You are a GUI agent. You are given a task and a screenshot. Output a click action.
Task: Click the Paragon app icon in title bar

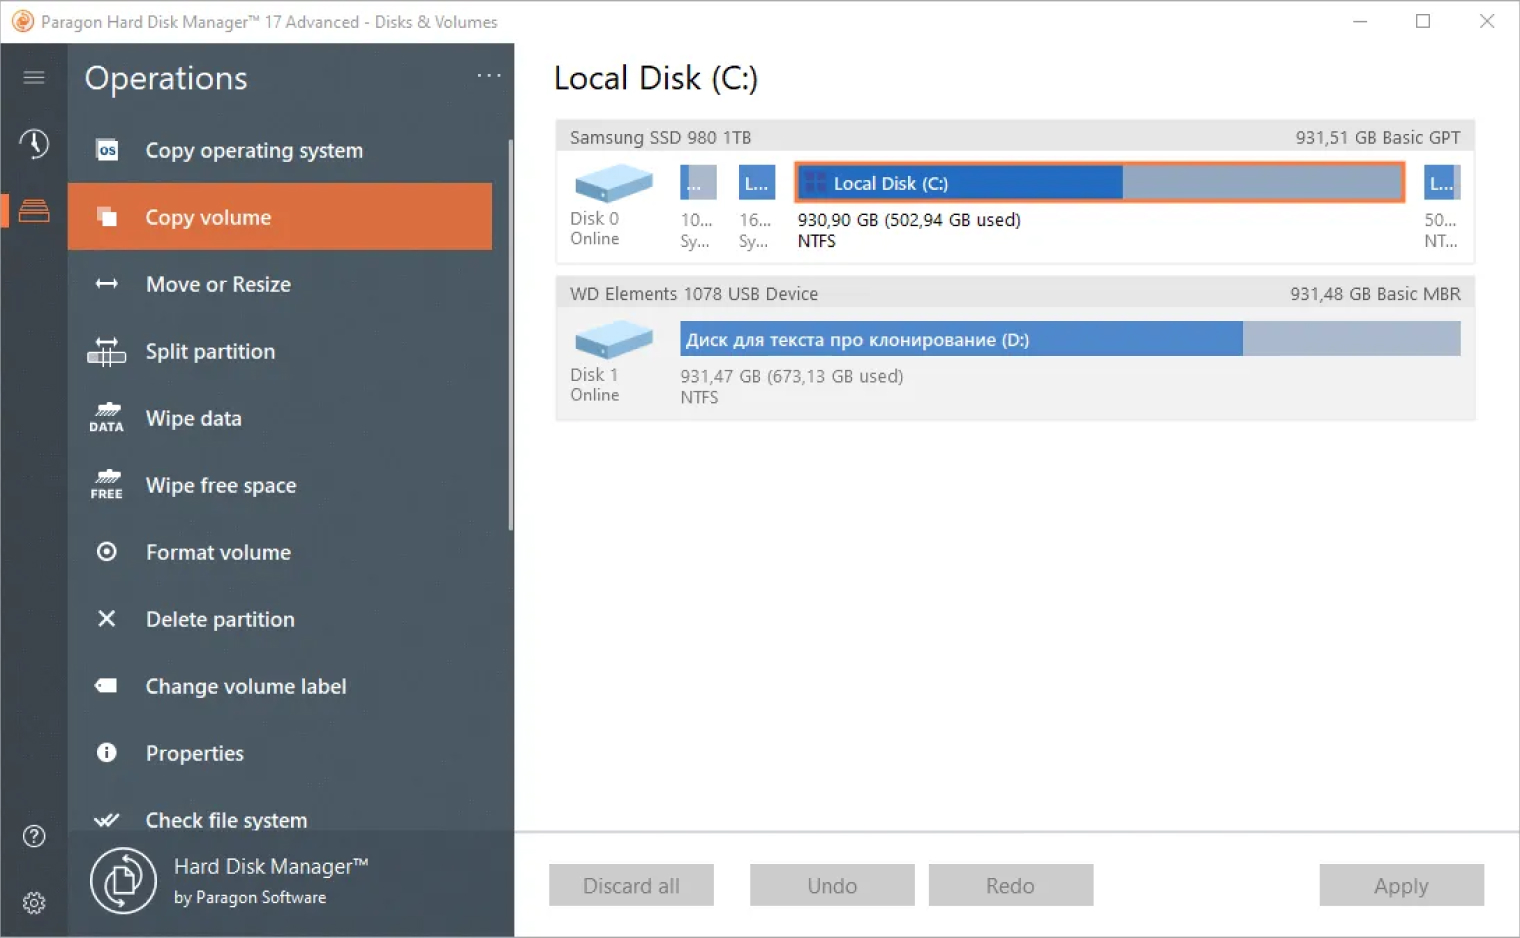point(22,21)
